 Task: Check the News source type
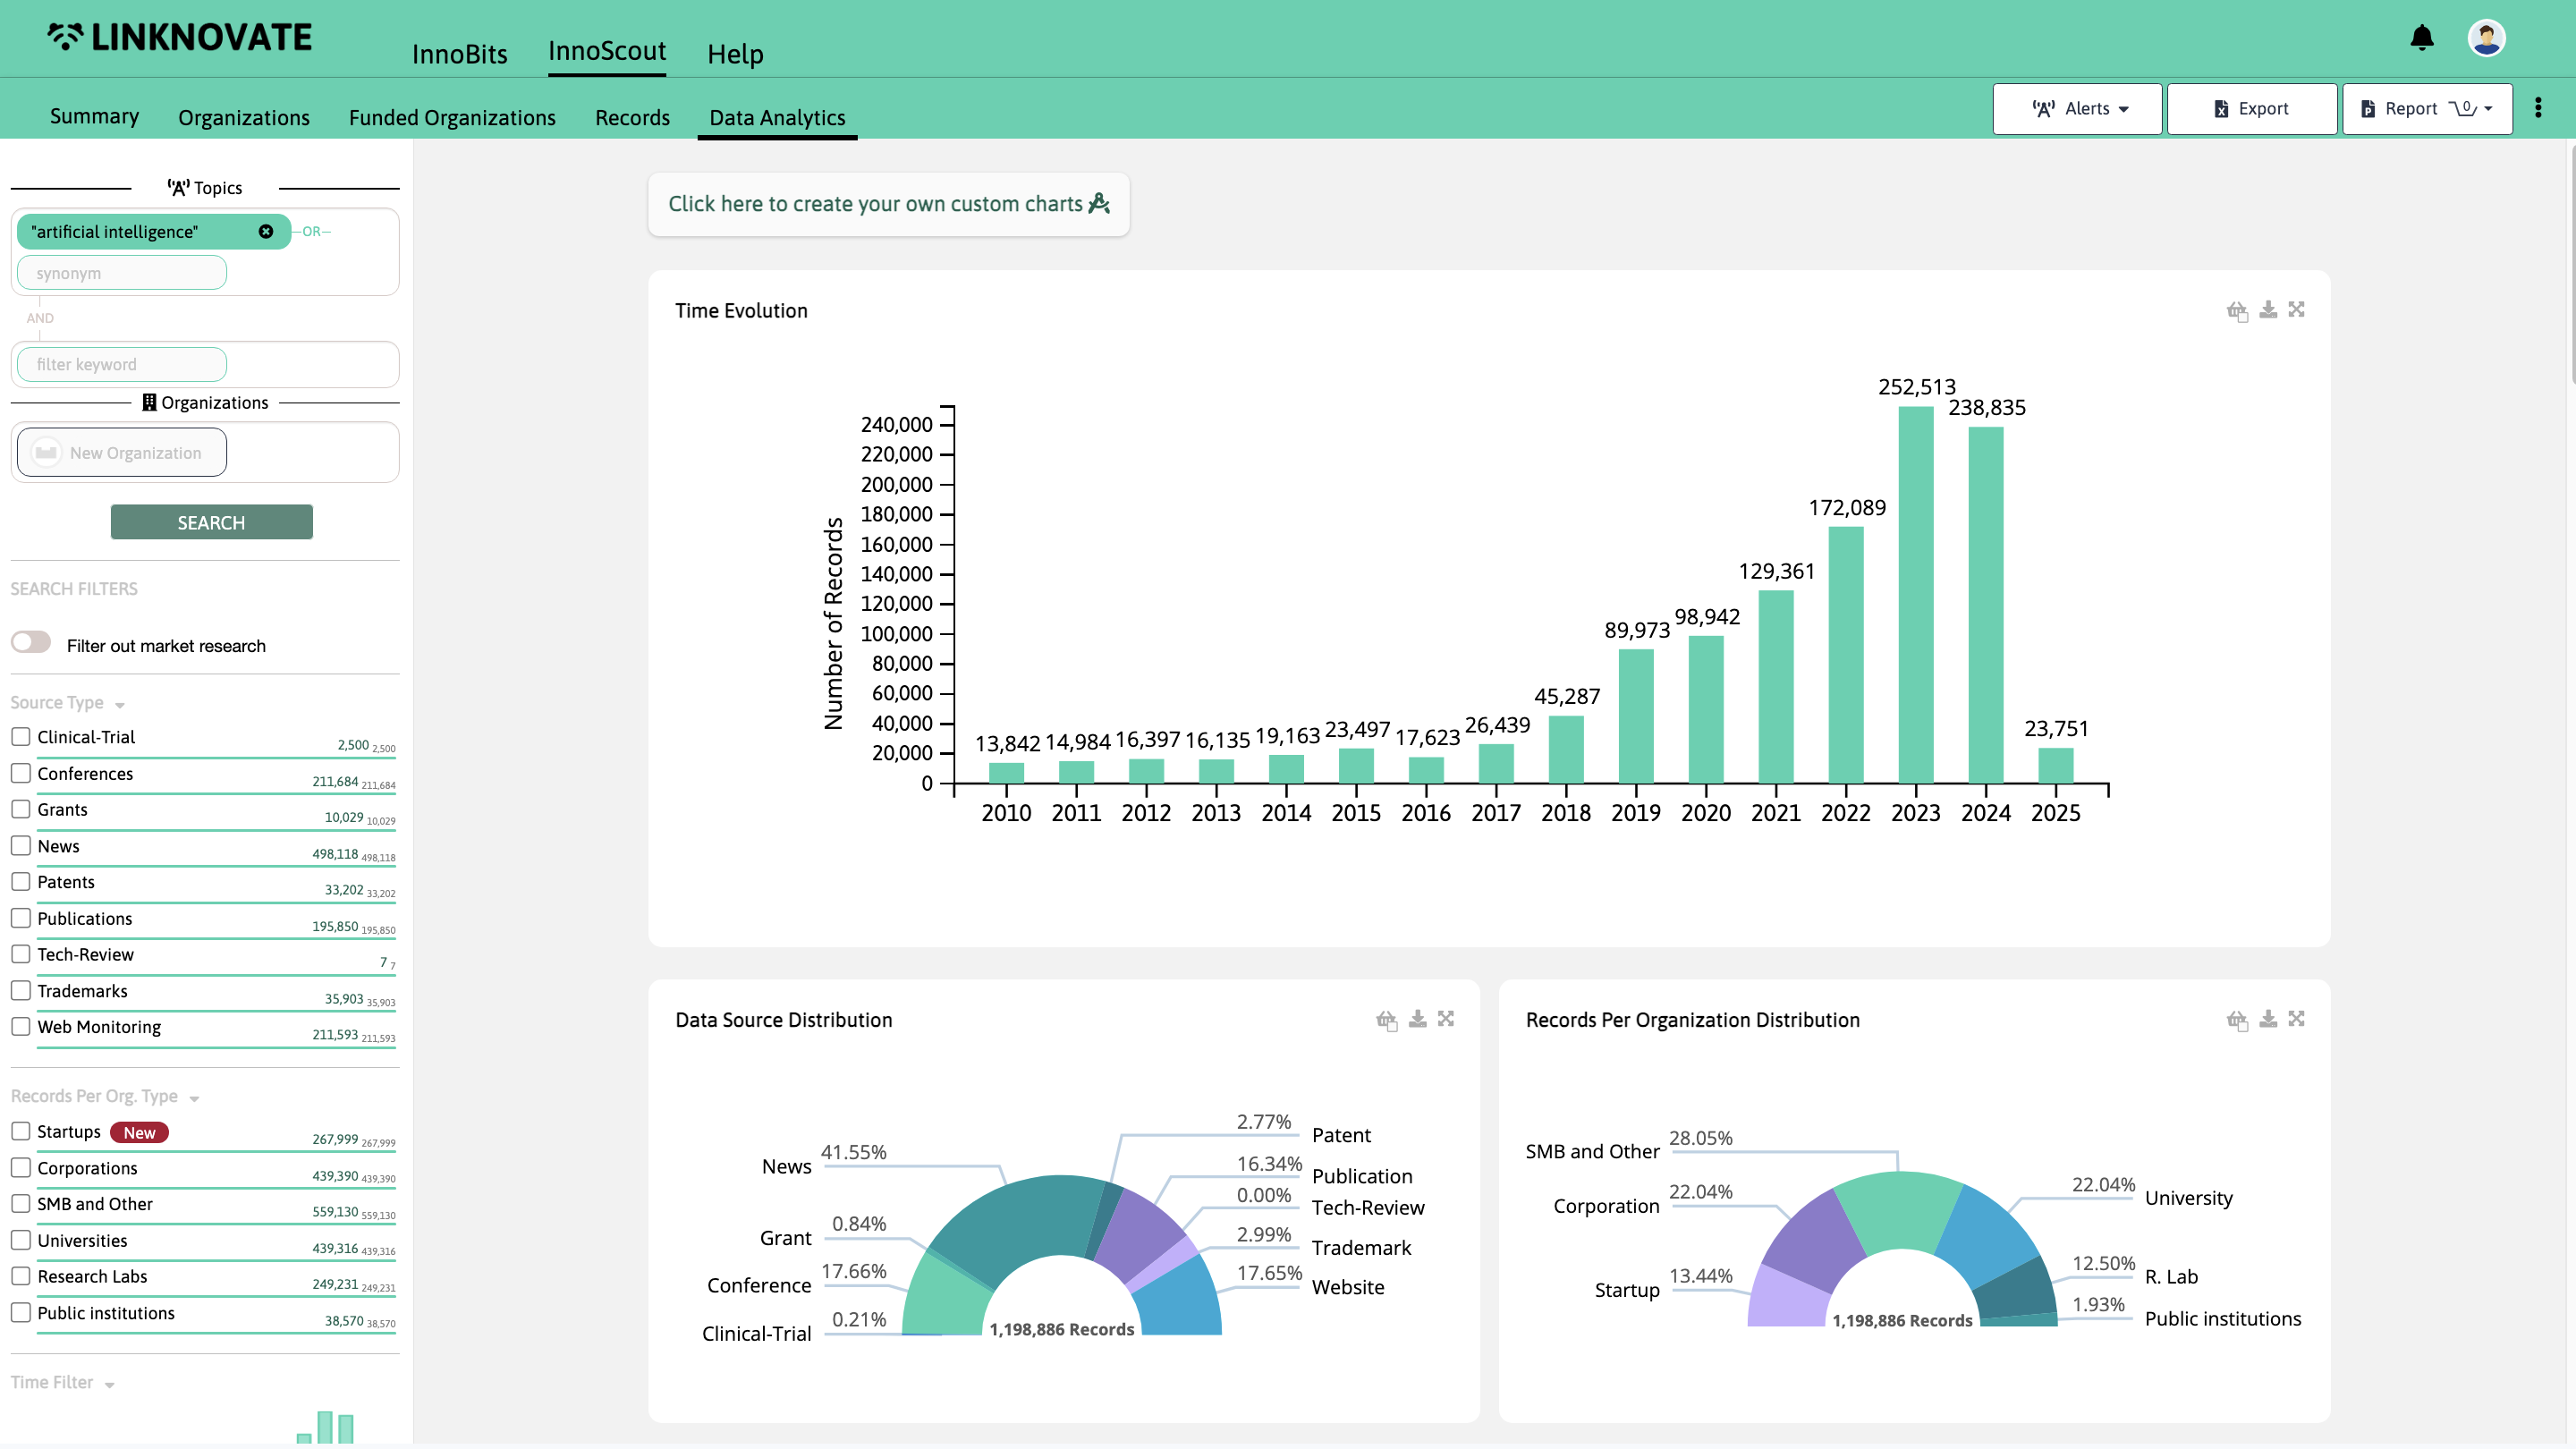click(x=21, y=846)
